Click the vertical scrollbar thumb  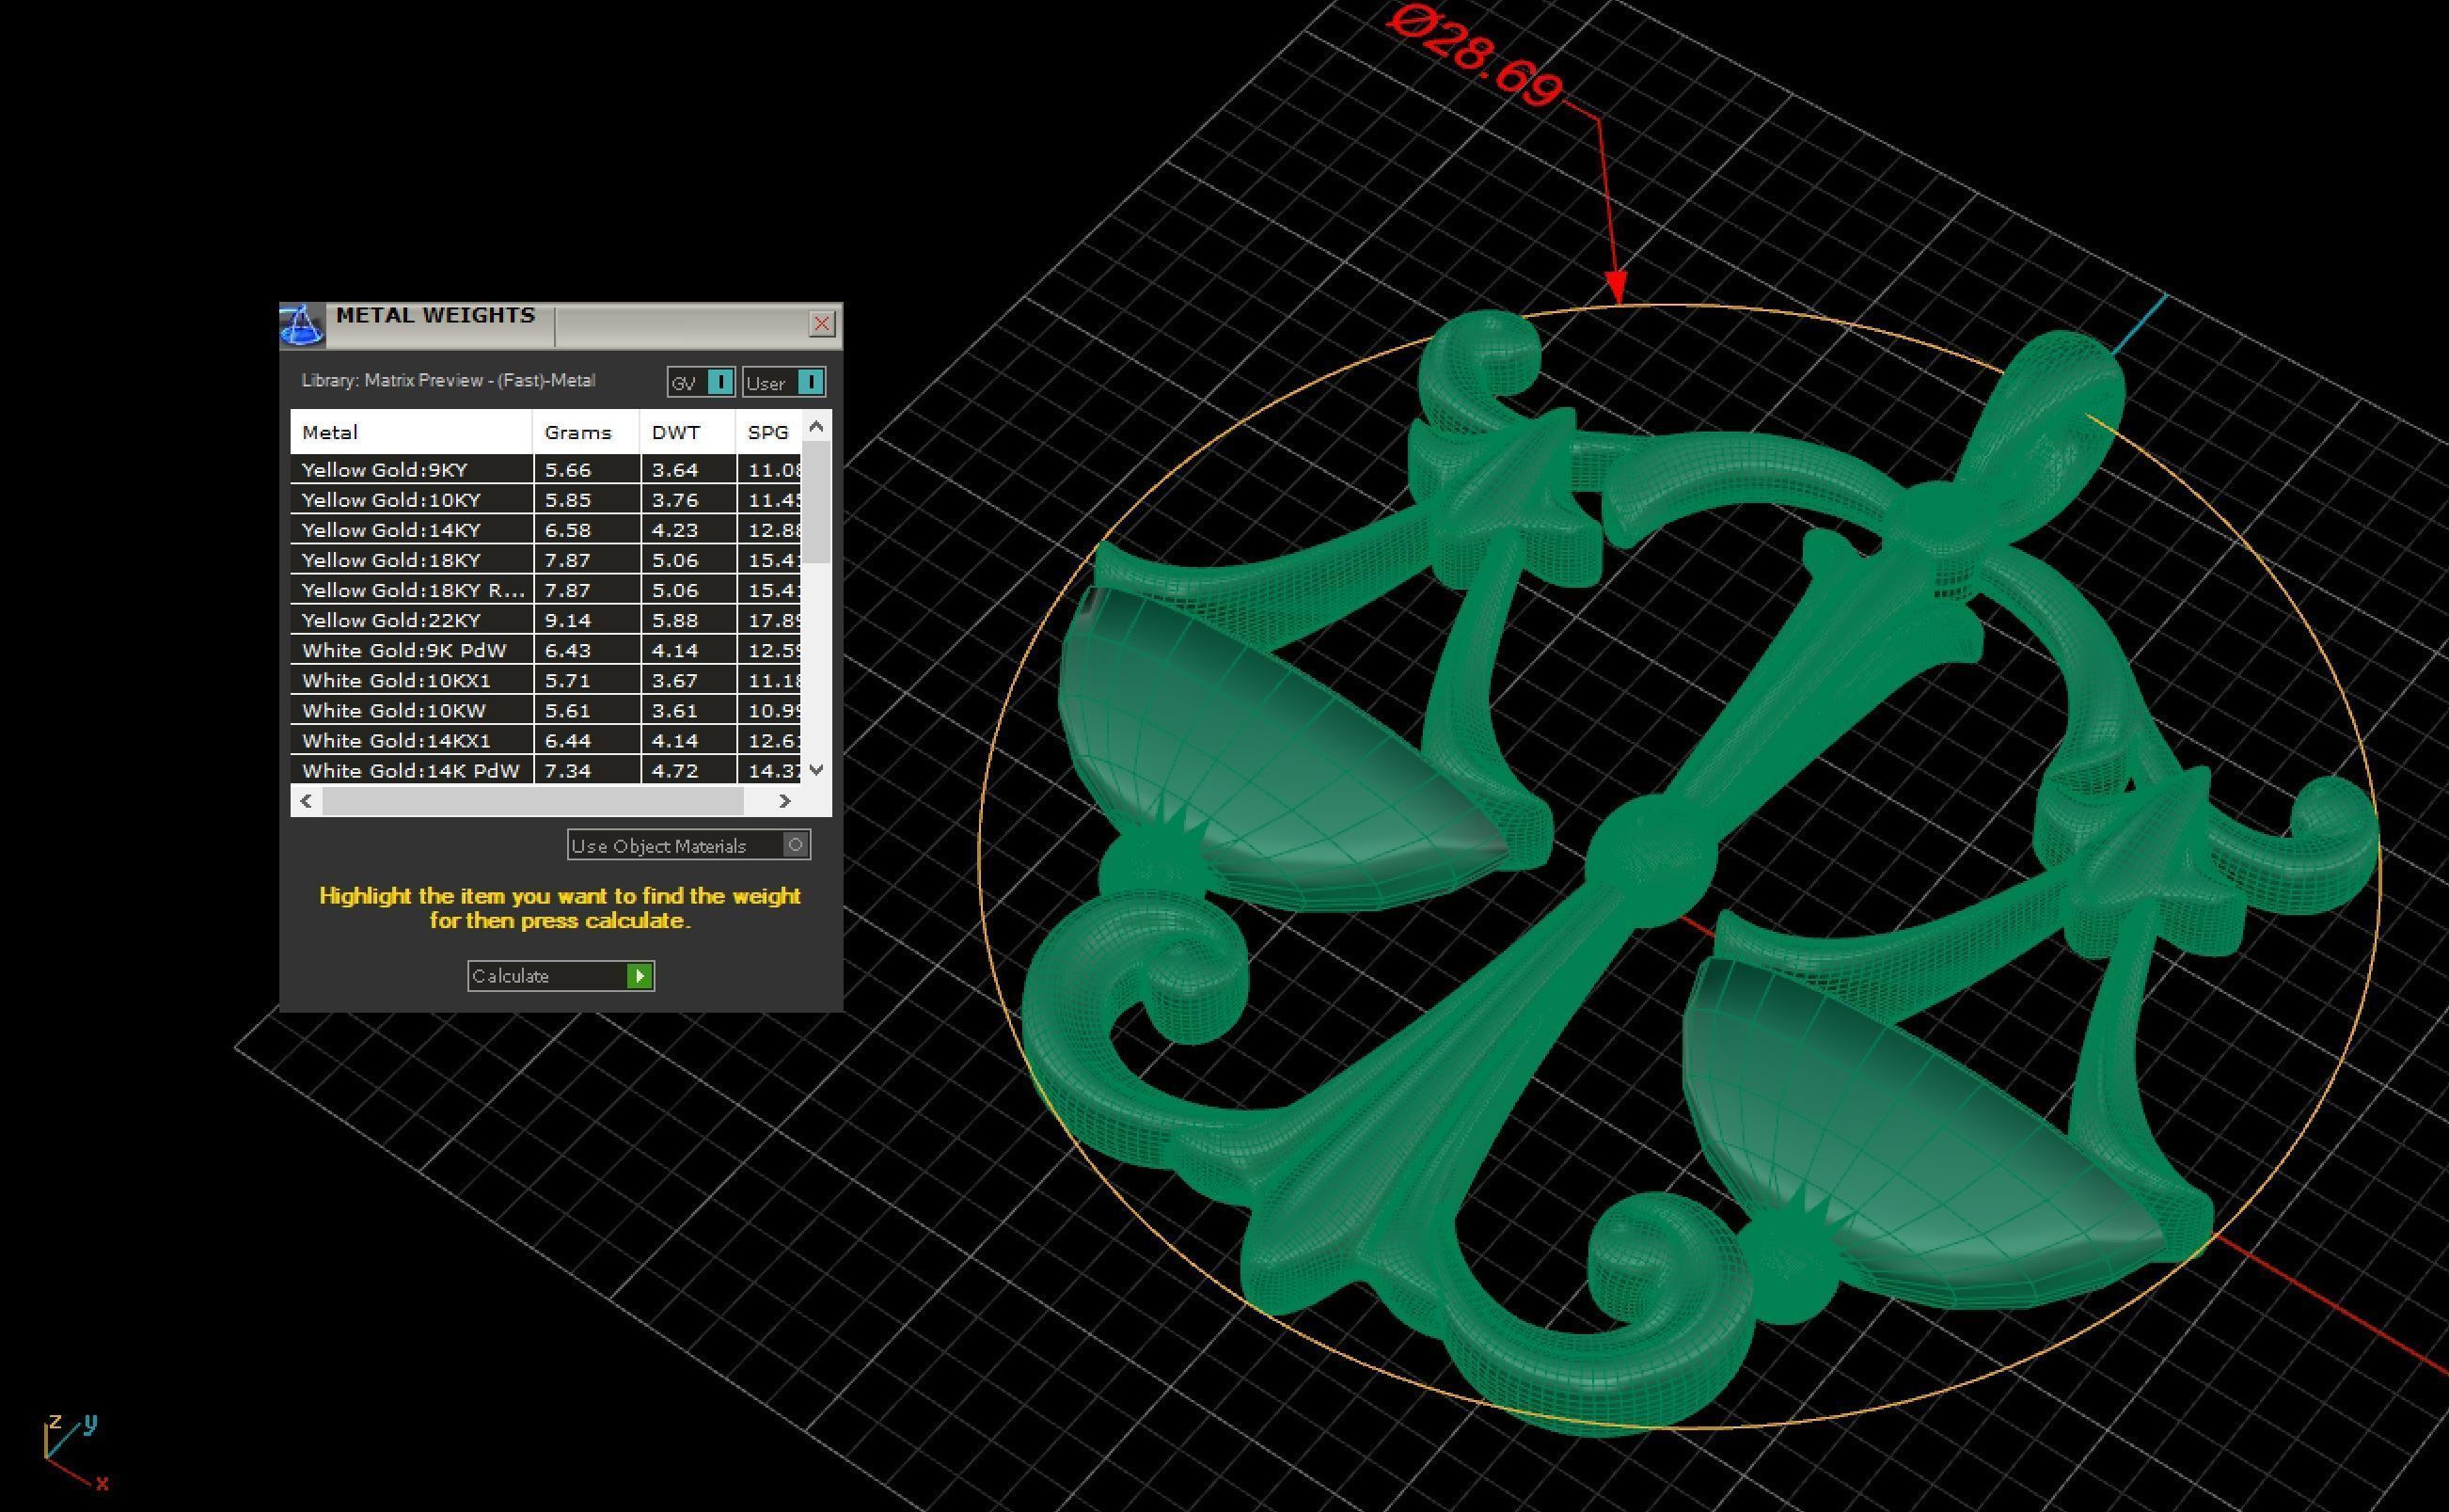point(817,503)
